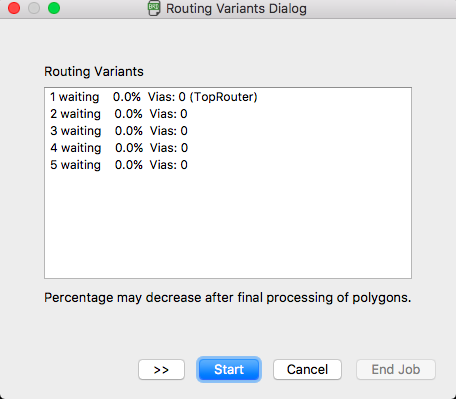Click the 'Routing Variants' list heading label
The width and height of the screenshot is (456, 399).
[x=94, y=72]
